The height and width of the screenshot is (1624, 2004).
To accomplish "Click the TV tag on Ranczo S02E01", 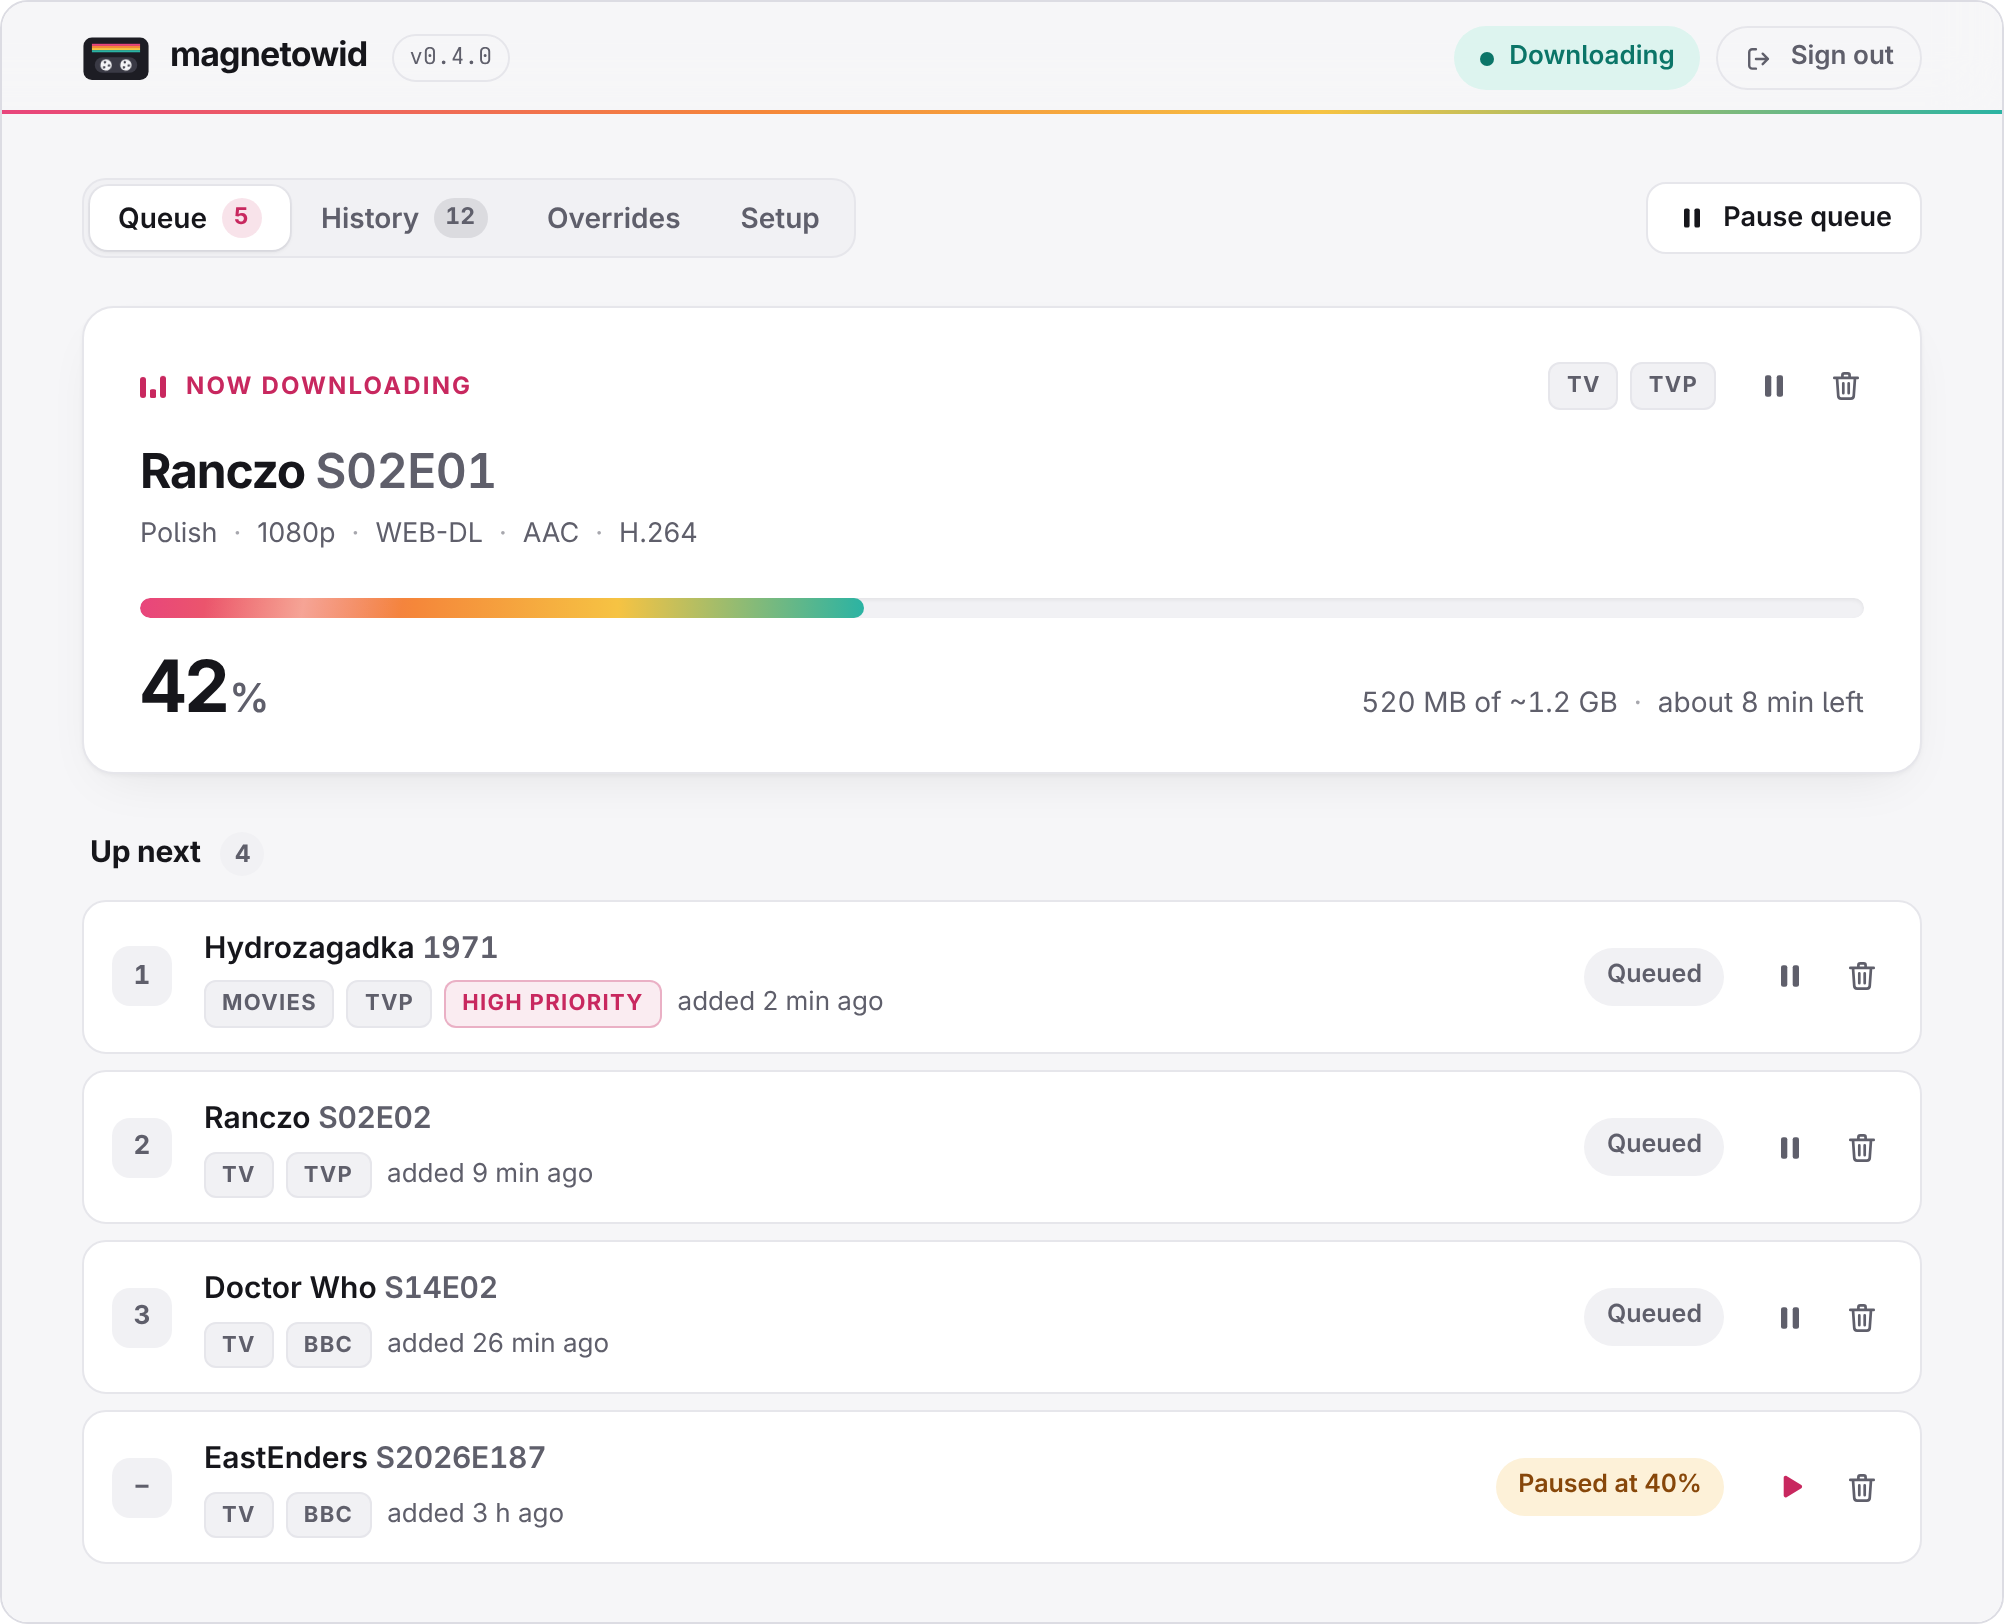I will (x=1583, y=386).
